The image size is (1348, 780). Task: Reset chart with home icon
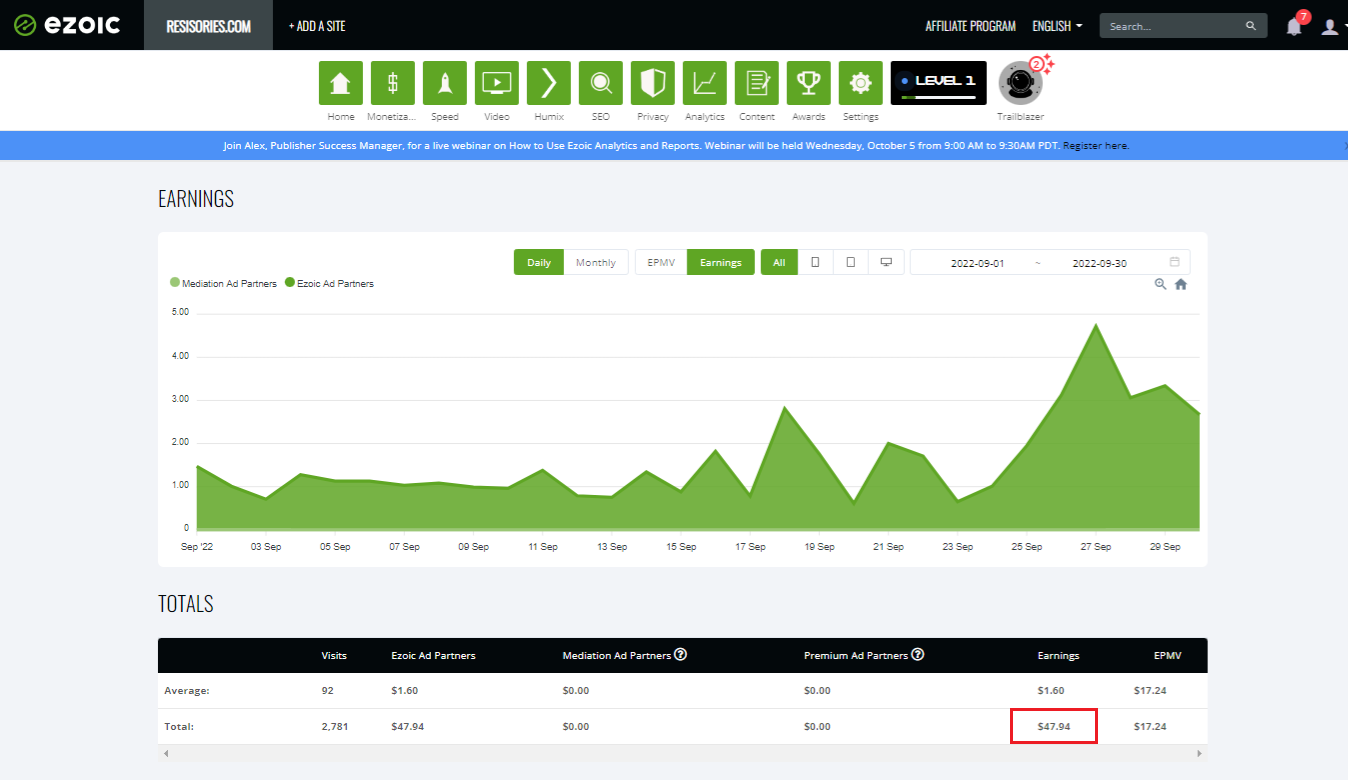coord(1181,284)
